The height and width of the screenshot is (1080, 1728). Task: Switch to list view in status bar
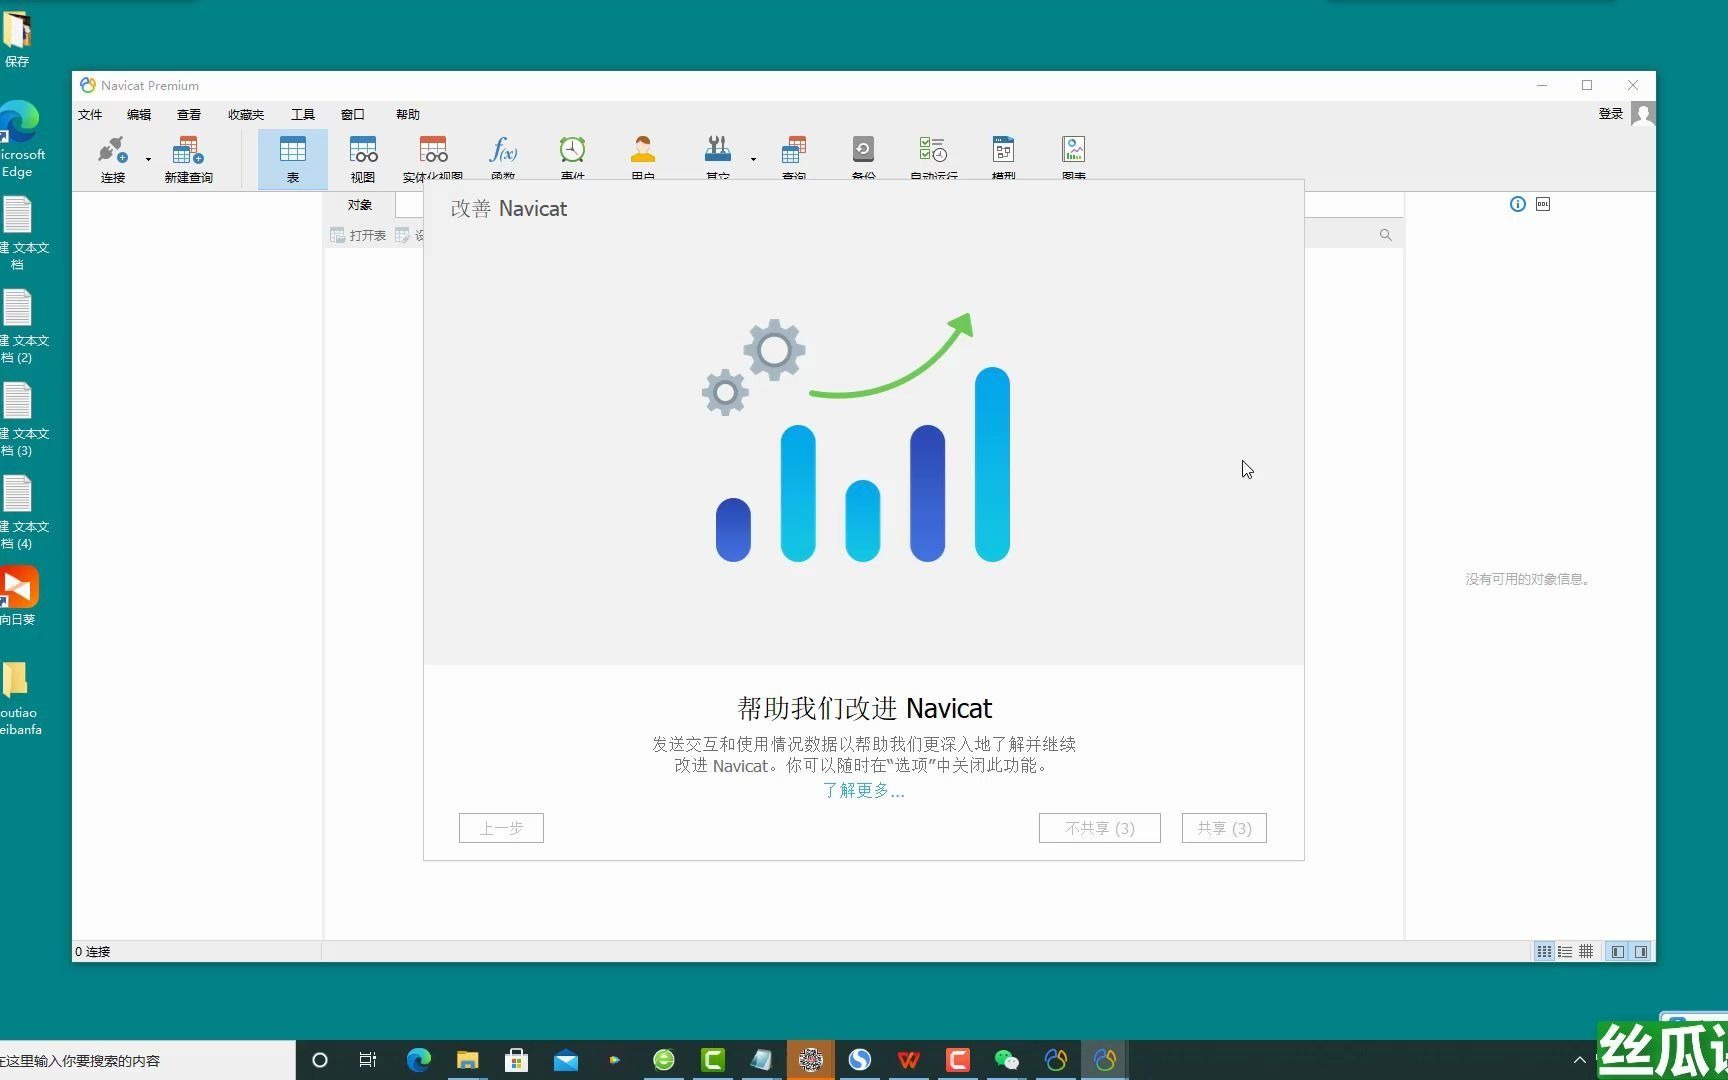tap(1565, 951)
